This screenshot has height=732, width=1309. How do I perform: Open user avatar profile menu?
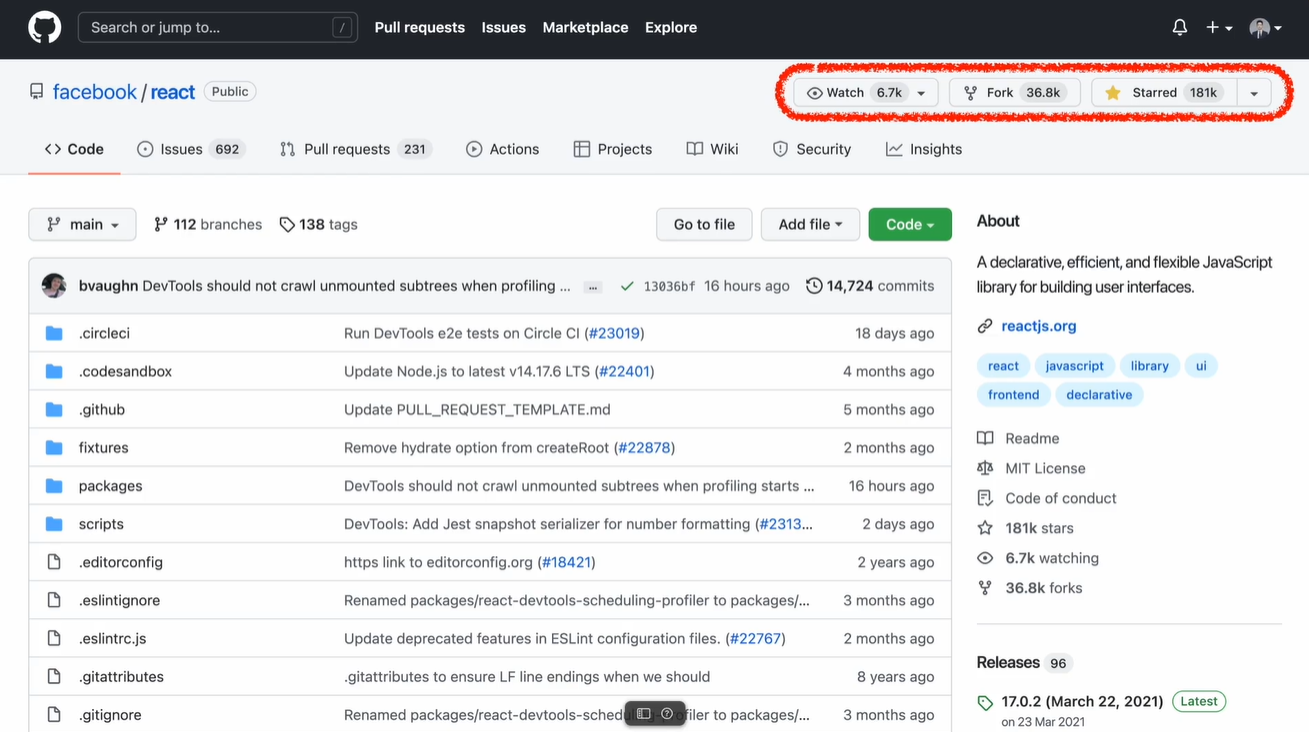point(1266,27)
